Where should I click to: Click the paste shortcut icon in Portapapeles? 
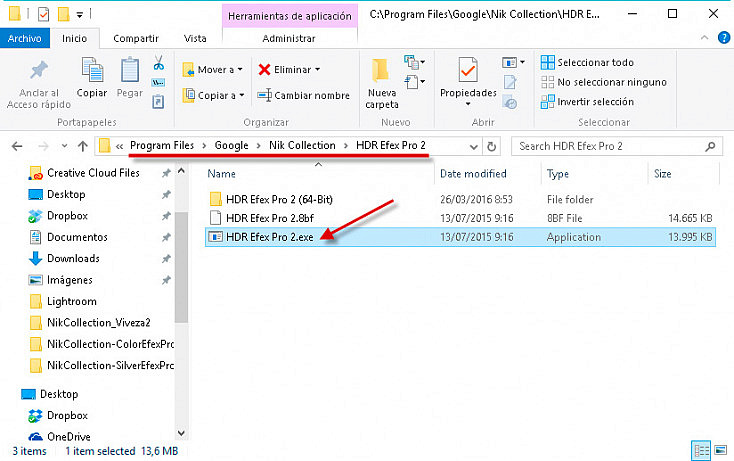coord(158,101)
